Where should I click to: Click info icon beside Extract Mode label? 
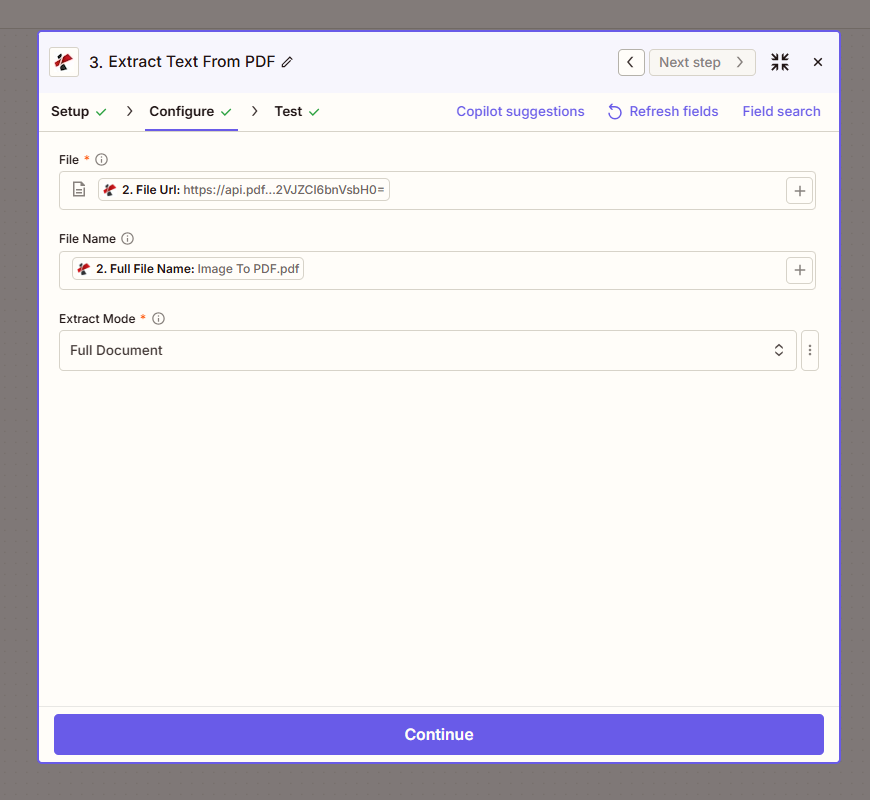pyautogui.click(x=158, y=319)
